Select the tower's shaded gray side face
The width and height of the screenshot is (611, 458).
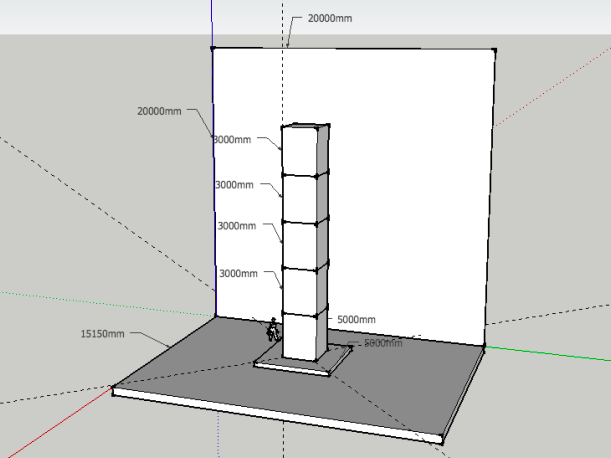click(323, 242)
